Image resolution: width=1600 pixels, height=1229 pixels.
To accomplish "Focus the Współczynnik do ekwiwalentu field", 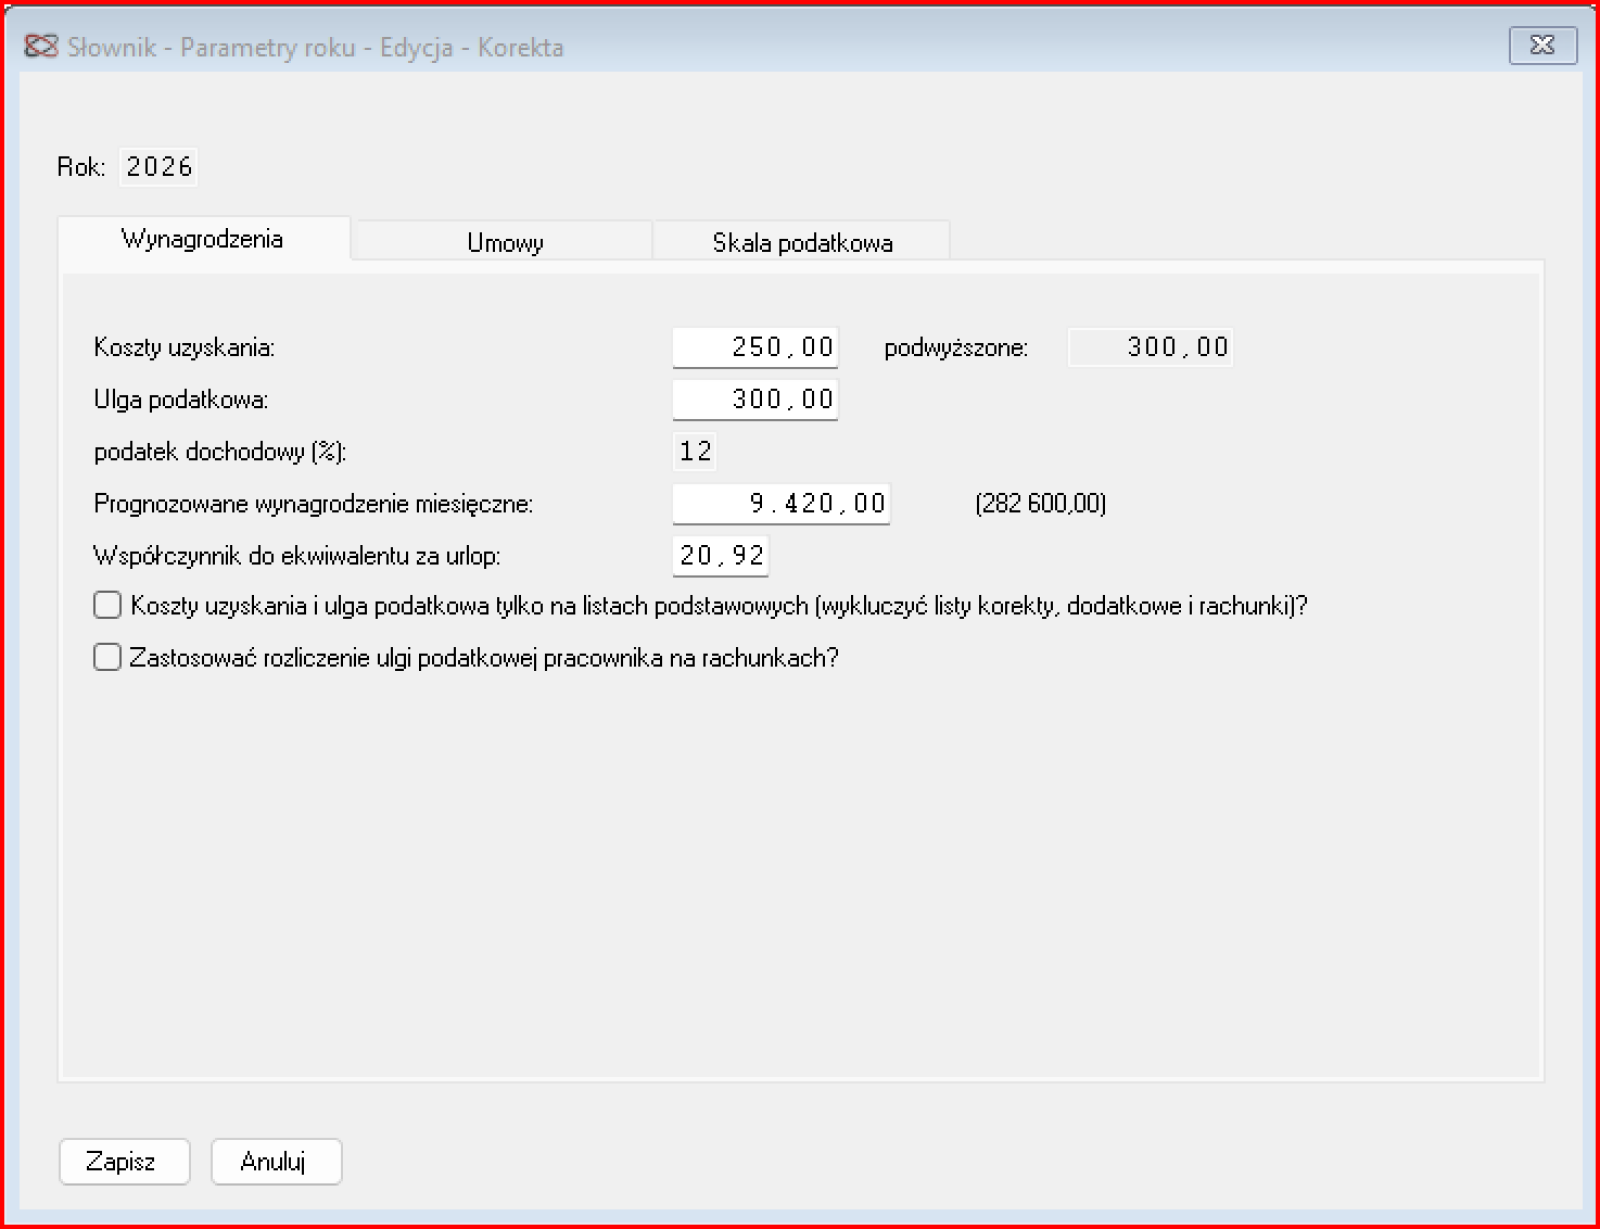I will [x=721, y=555].
